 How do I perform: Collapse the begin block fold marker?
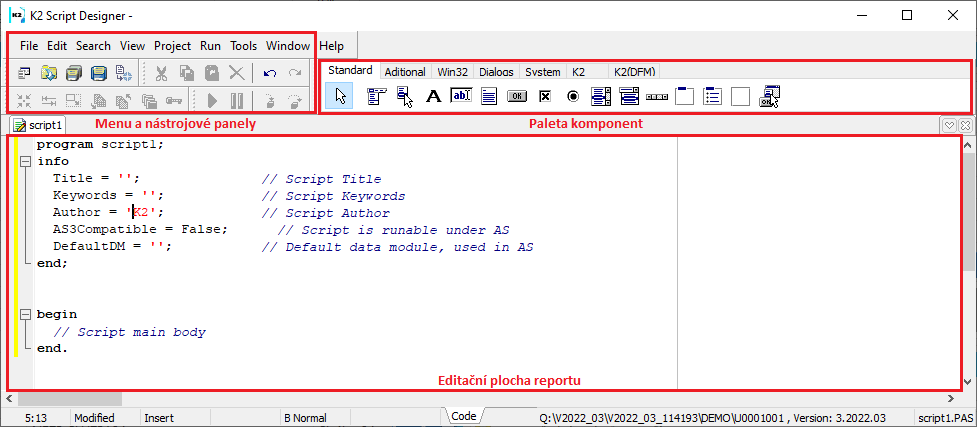coord(26,315)
